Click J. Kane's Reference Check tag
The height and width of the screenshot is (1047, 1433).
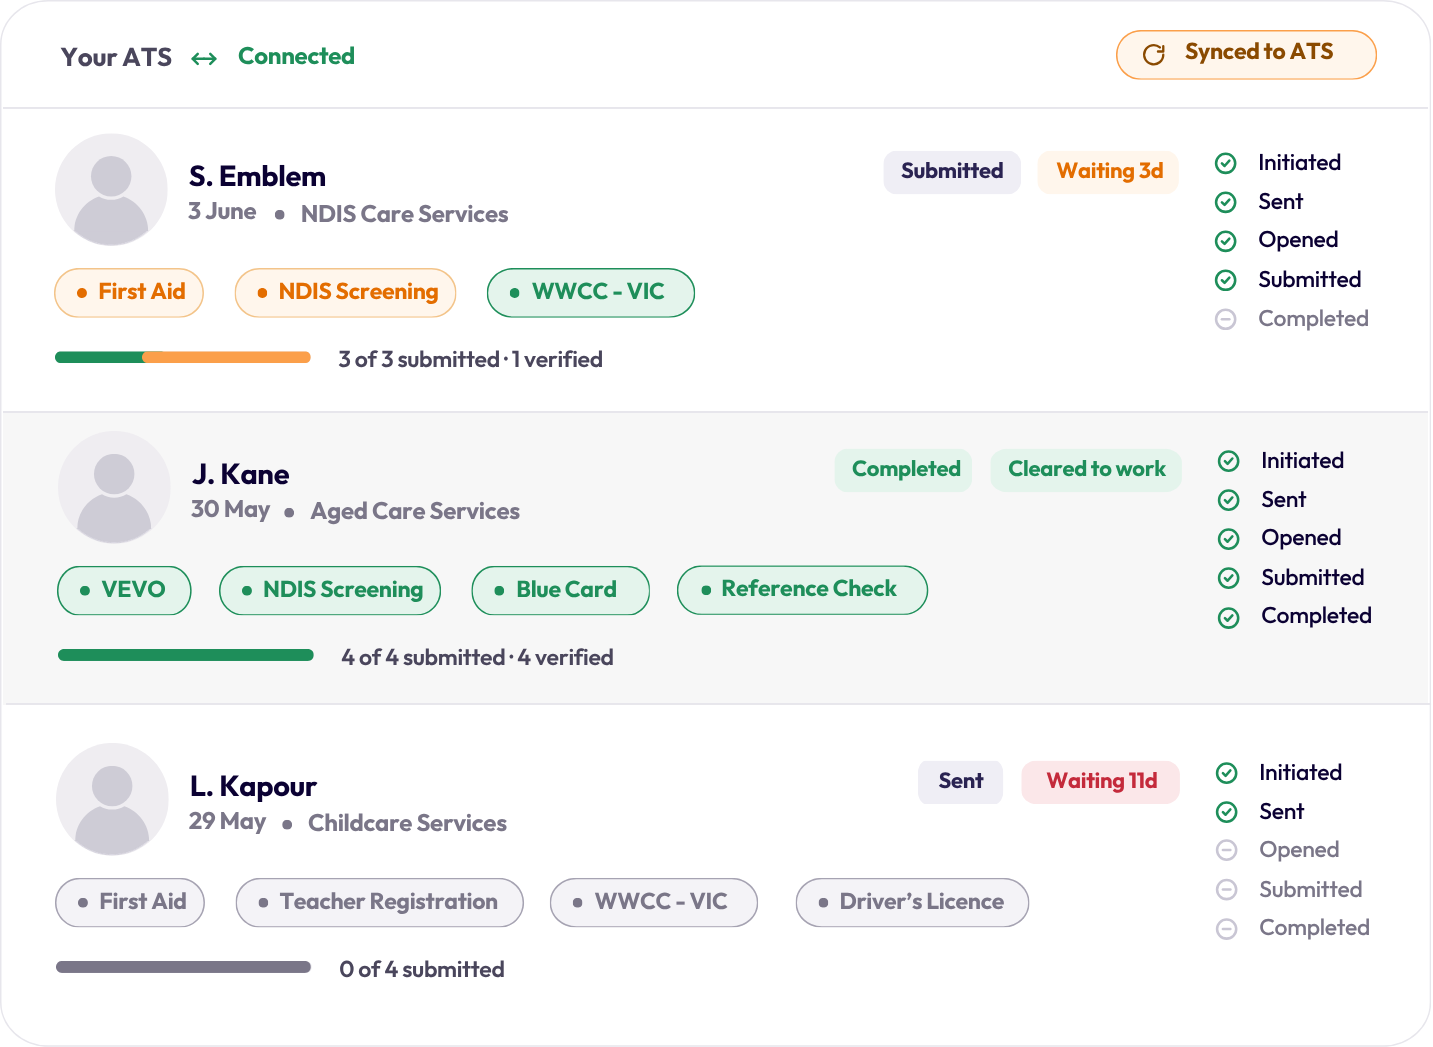click(802, 590)
